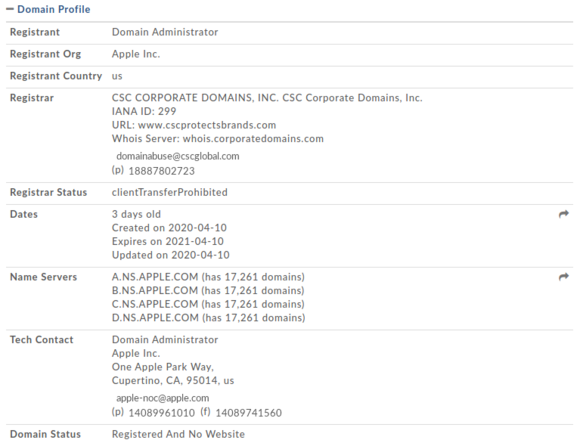Select the apple-noc@apple.com email
This screenshot has width=580, height=446.
162,398
